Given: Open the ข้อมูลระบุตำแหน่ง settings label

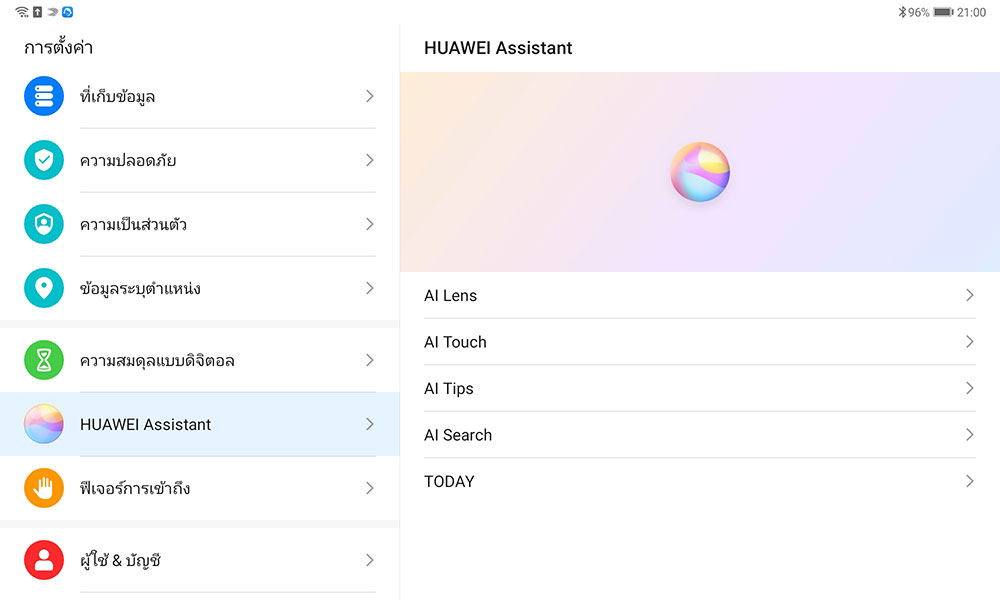Looking at the screenshot, I should (x=140, y=289).
